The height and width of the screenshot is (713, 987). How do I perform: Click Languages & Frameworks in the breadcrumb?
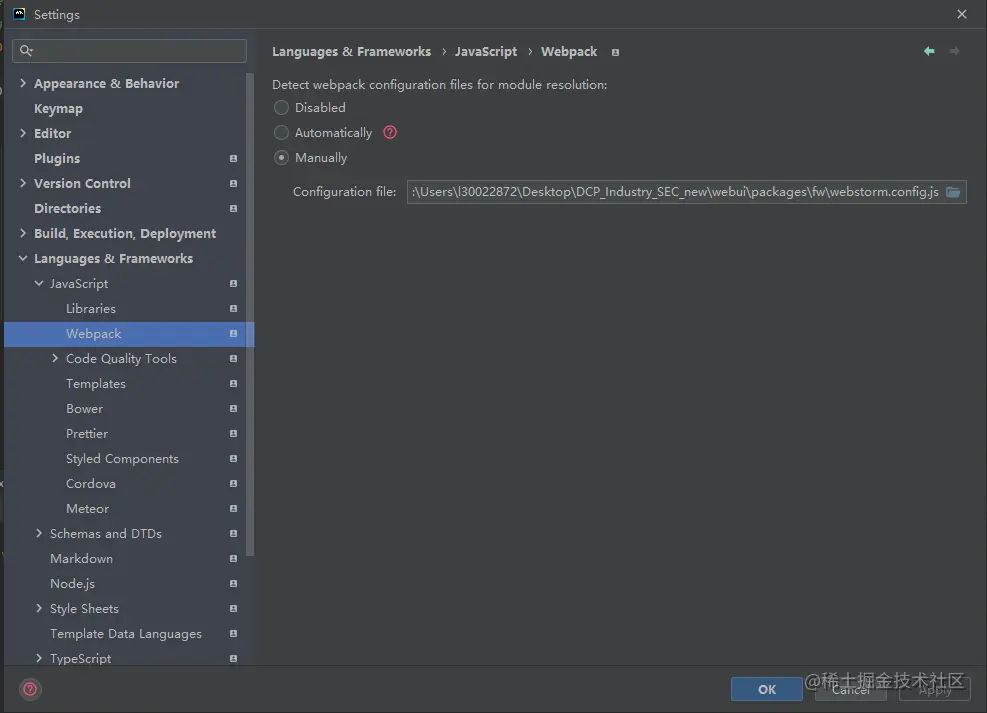(x=351, y=52)
